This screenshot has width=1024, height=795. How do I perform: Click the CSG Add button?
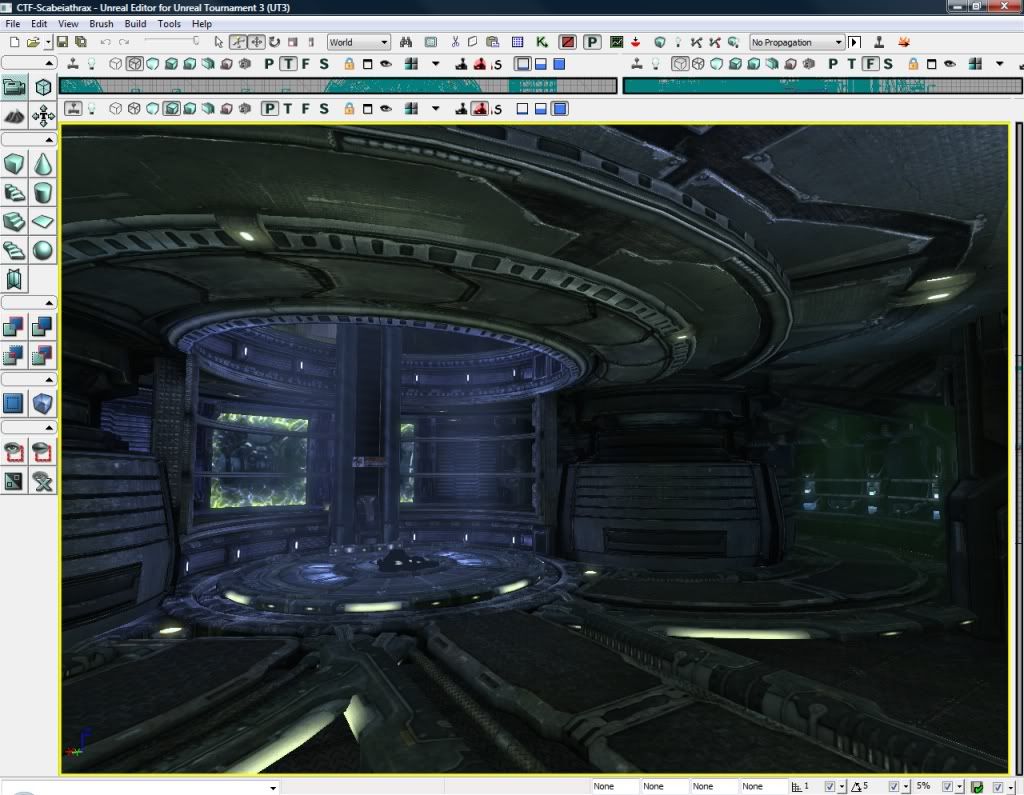[14, 326]
